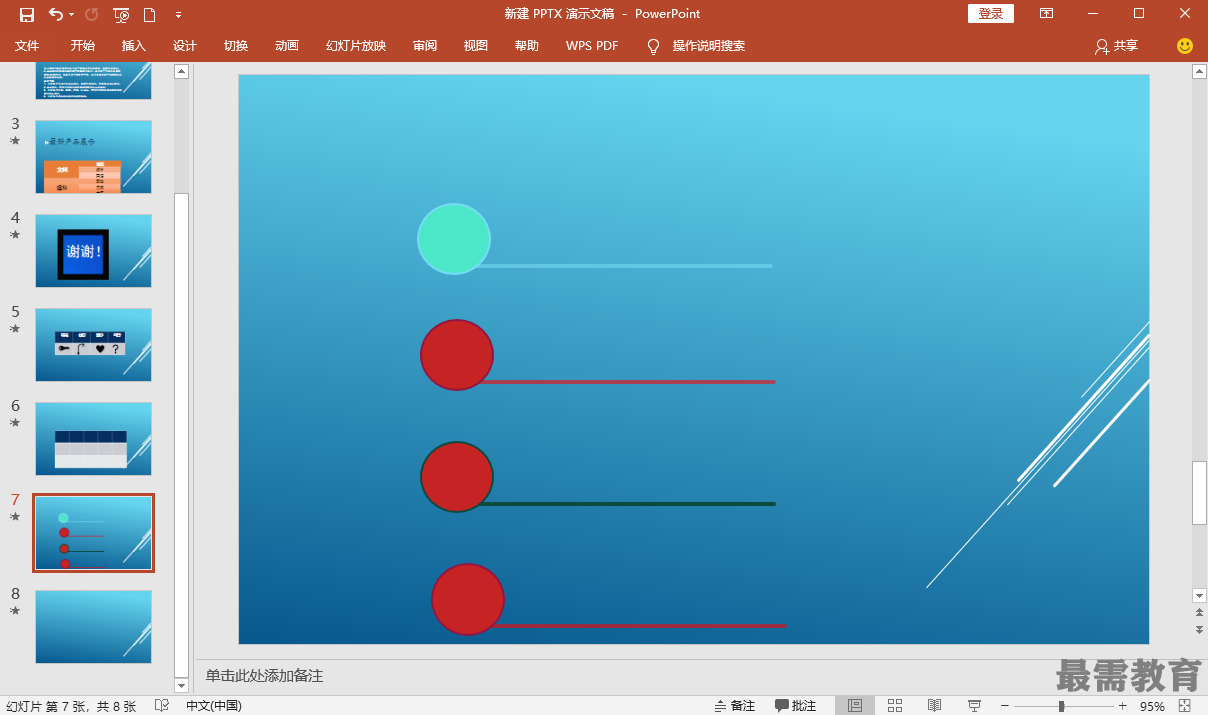The image size is (1208, 715).
Task: Click the animation star under slide 8
Action: 15,611
